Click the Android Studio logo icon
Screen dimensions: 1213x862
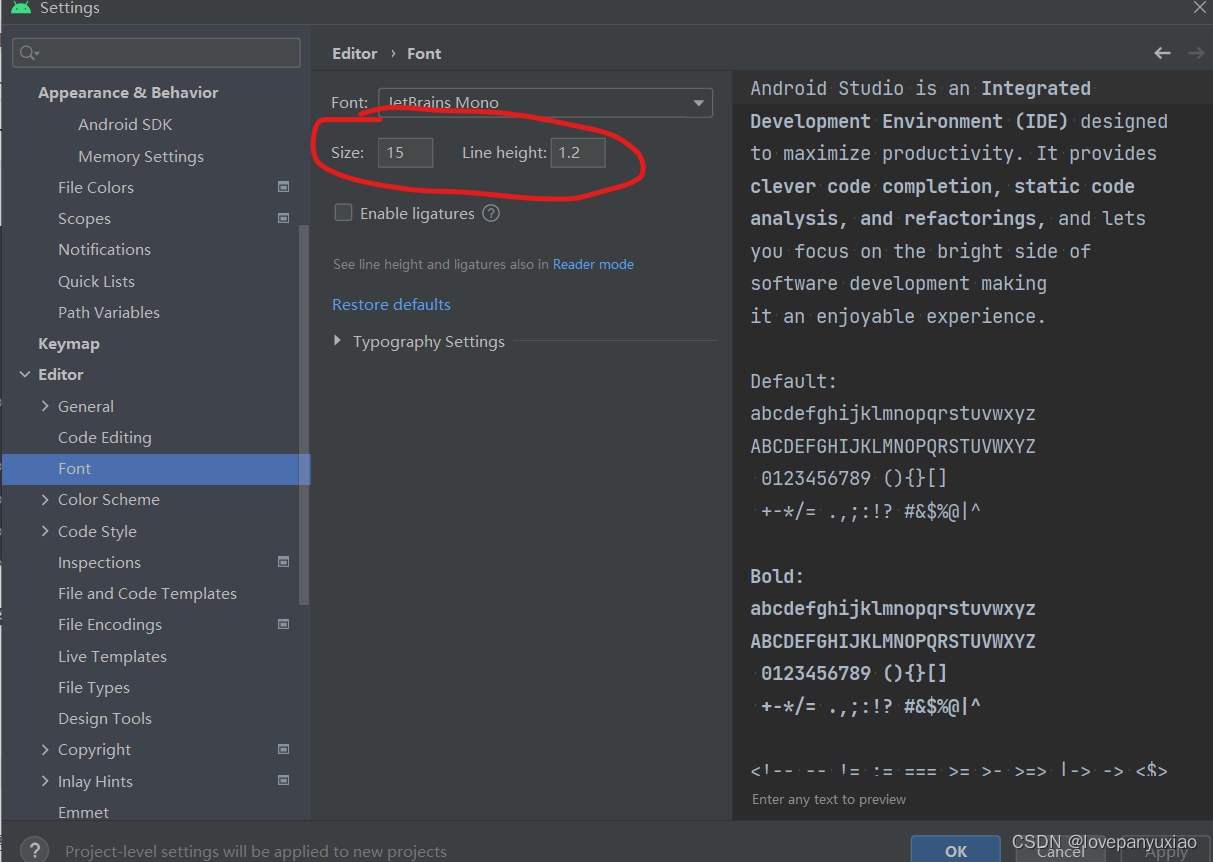[21, 7]
